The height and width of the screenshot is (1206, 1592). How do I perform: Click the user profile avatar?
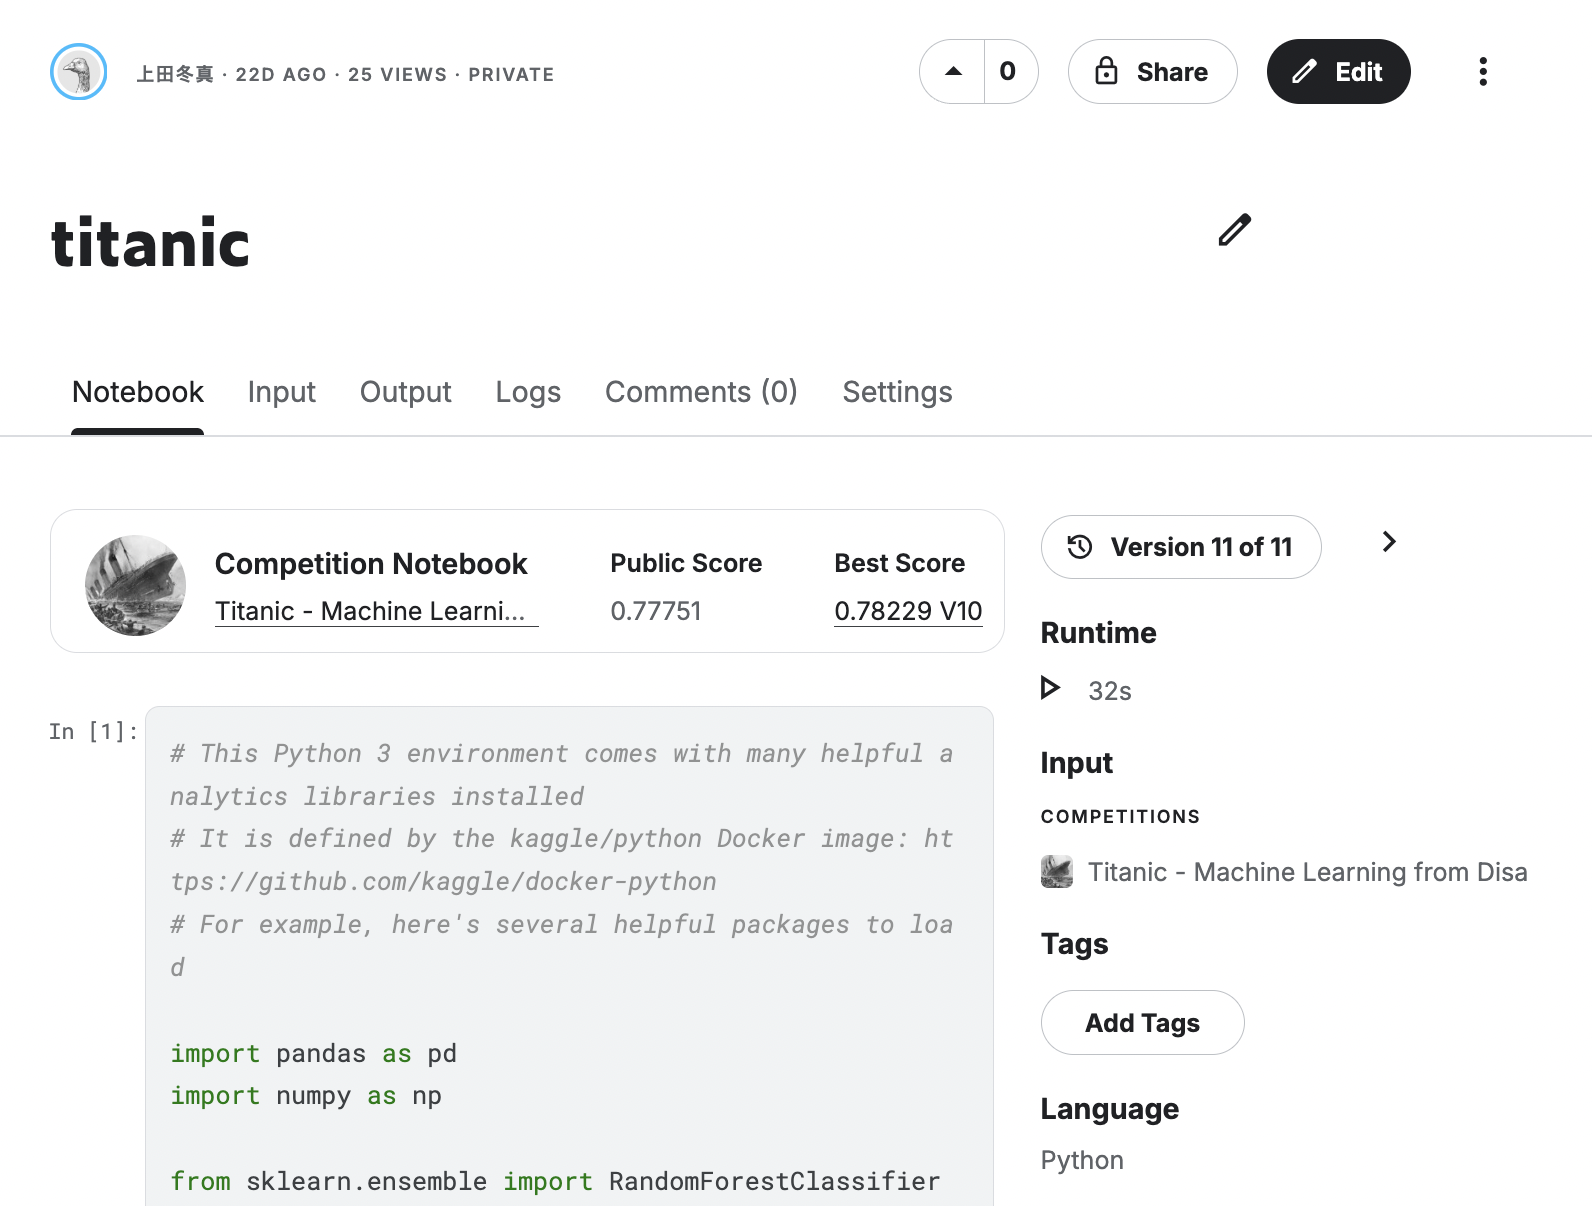(79, 72)
